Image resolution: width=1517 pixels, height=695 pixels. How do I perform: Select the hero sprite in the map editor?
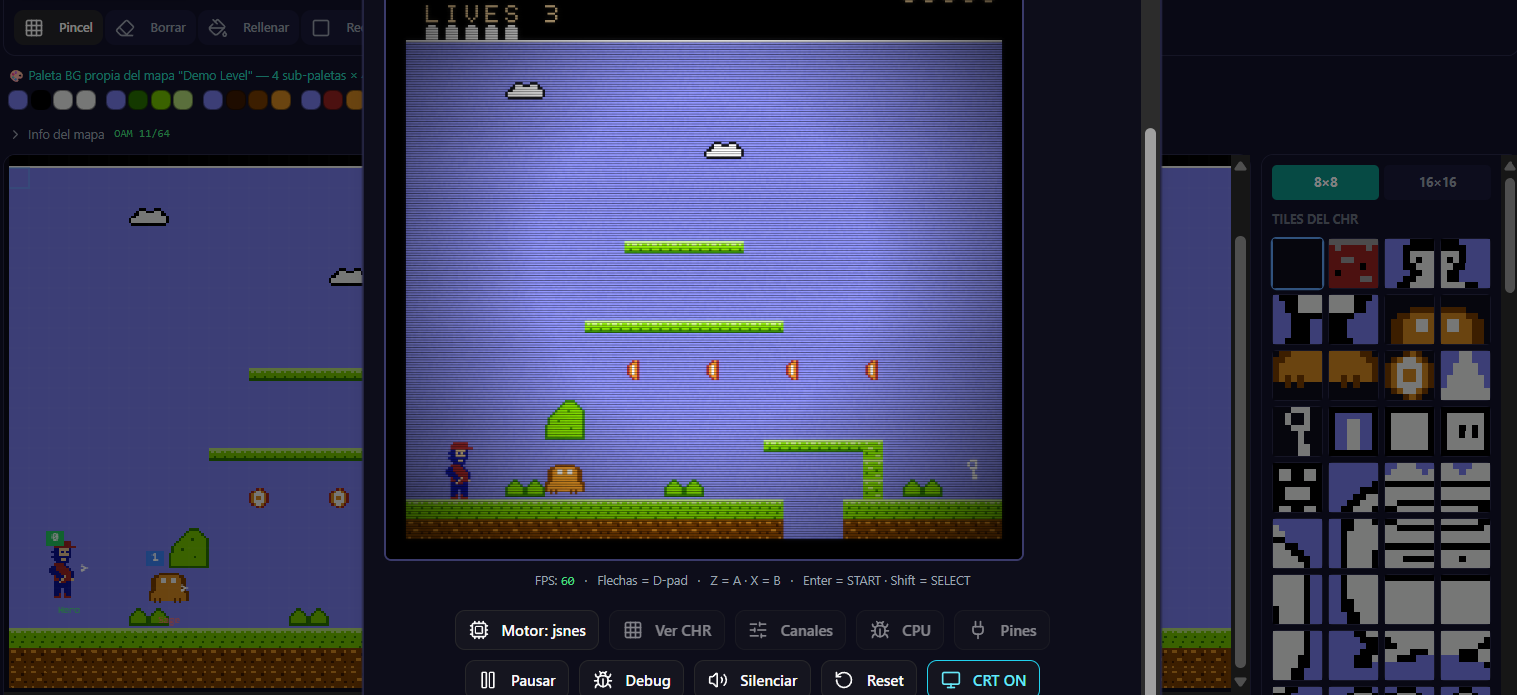pos(62,570)
